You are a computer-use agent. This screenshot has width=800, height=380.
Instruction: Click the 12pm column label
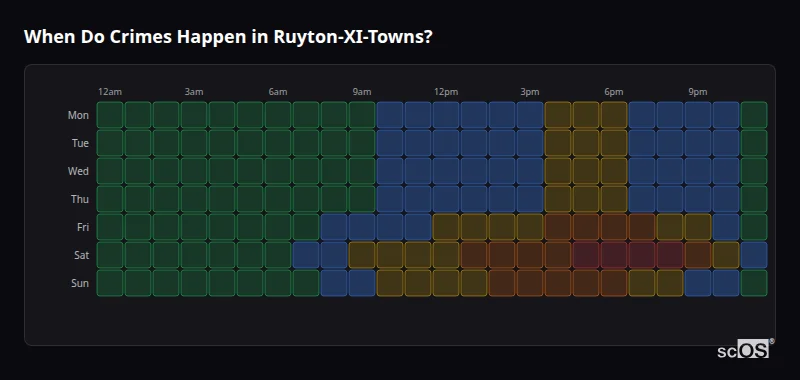[x=446, y=92]
